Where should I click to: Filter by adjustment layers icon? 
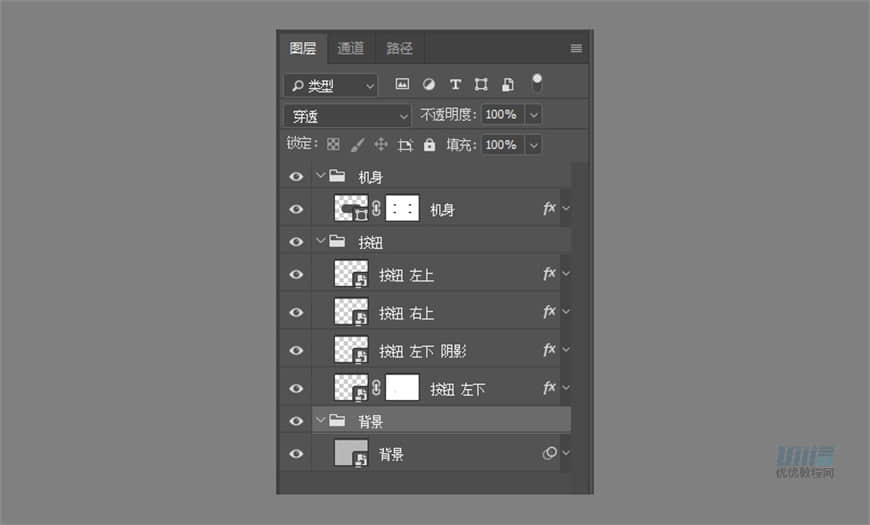pos(428,84)
